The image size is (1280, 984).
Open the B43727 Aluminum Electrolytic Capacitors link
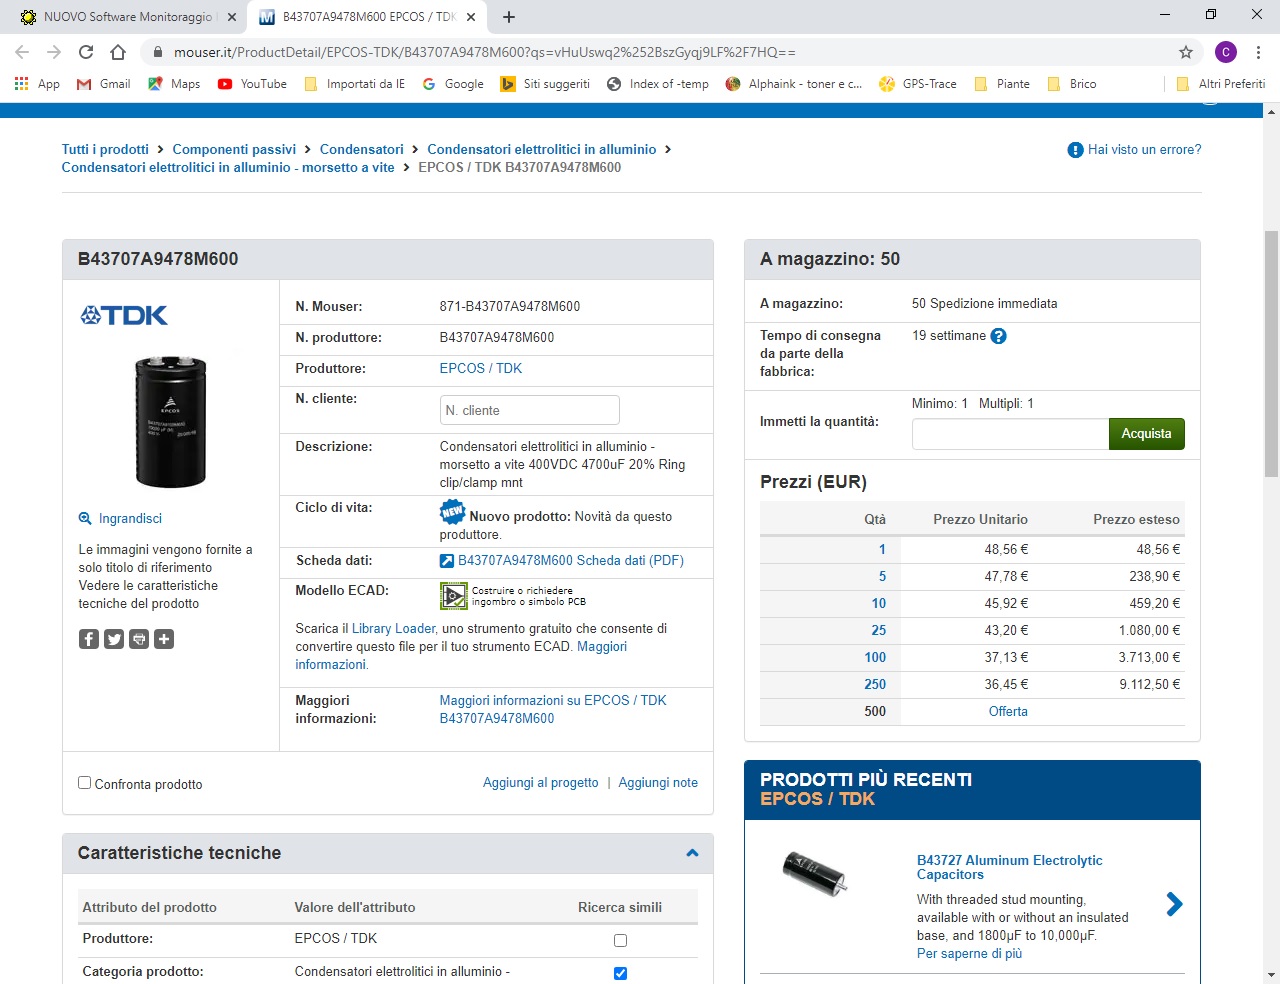(x=1010, y=867)
